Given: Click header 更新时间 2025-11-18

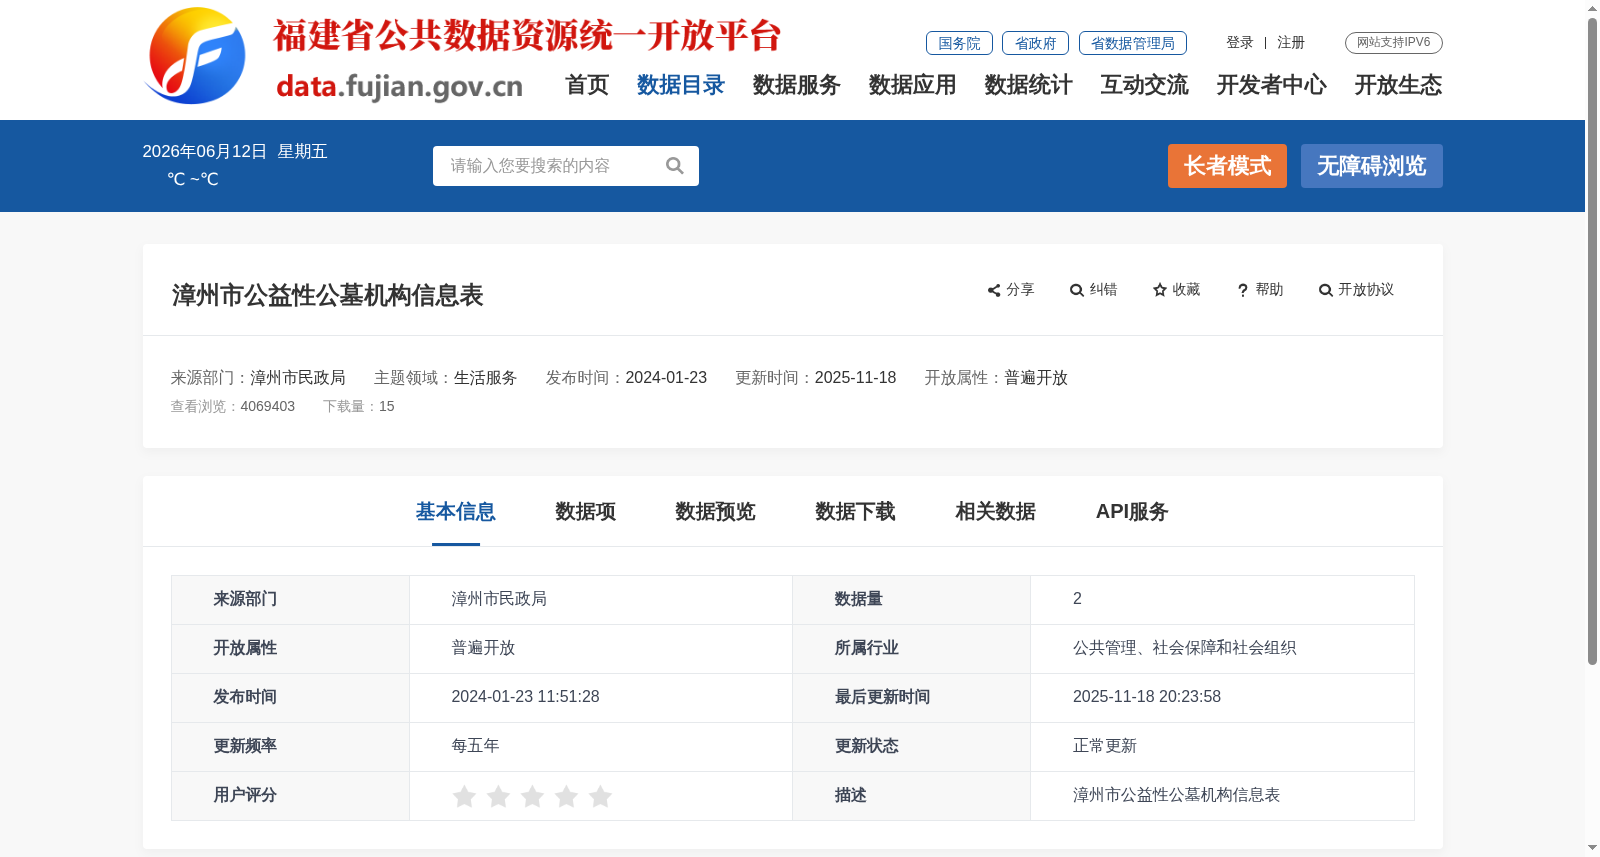Looking at the screenshot, I should point(816,378).
